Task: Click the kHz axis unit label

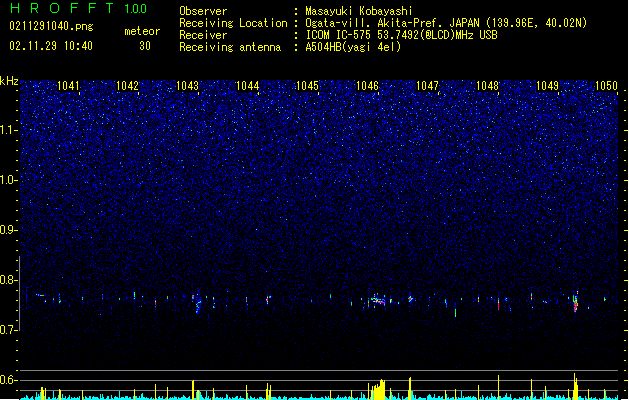Action: pyautogui.click(x=9, y=81)
